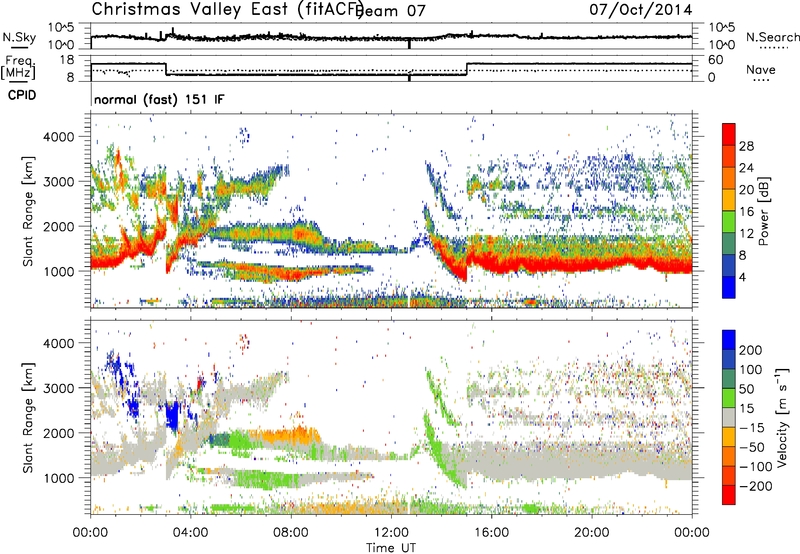Select the "200" label on Velocity colorbar

750,350
